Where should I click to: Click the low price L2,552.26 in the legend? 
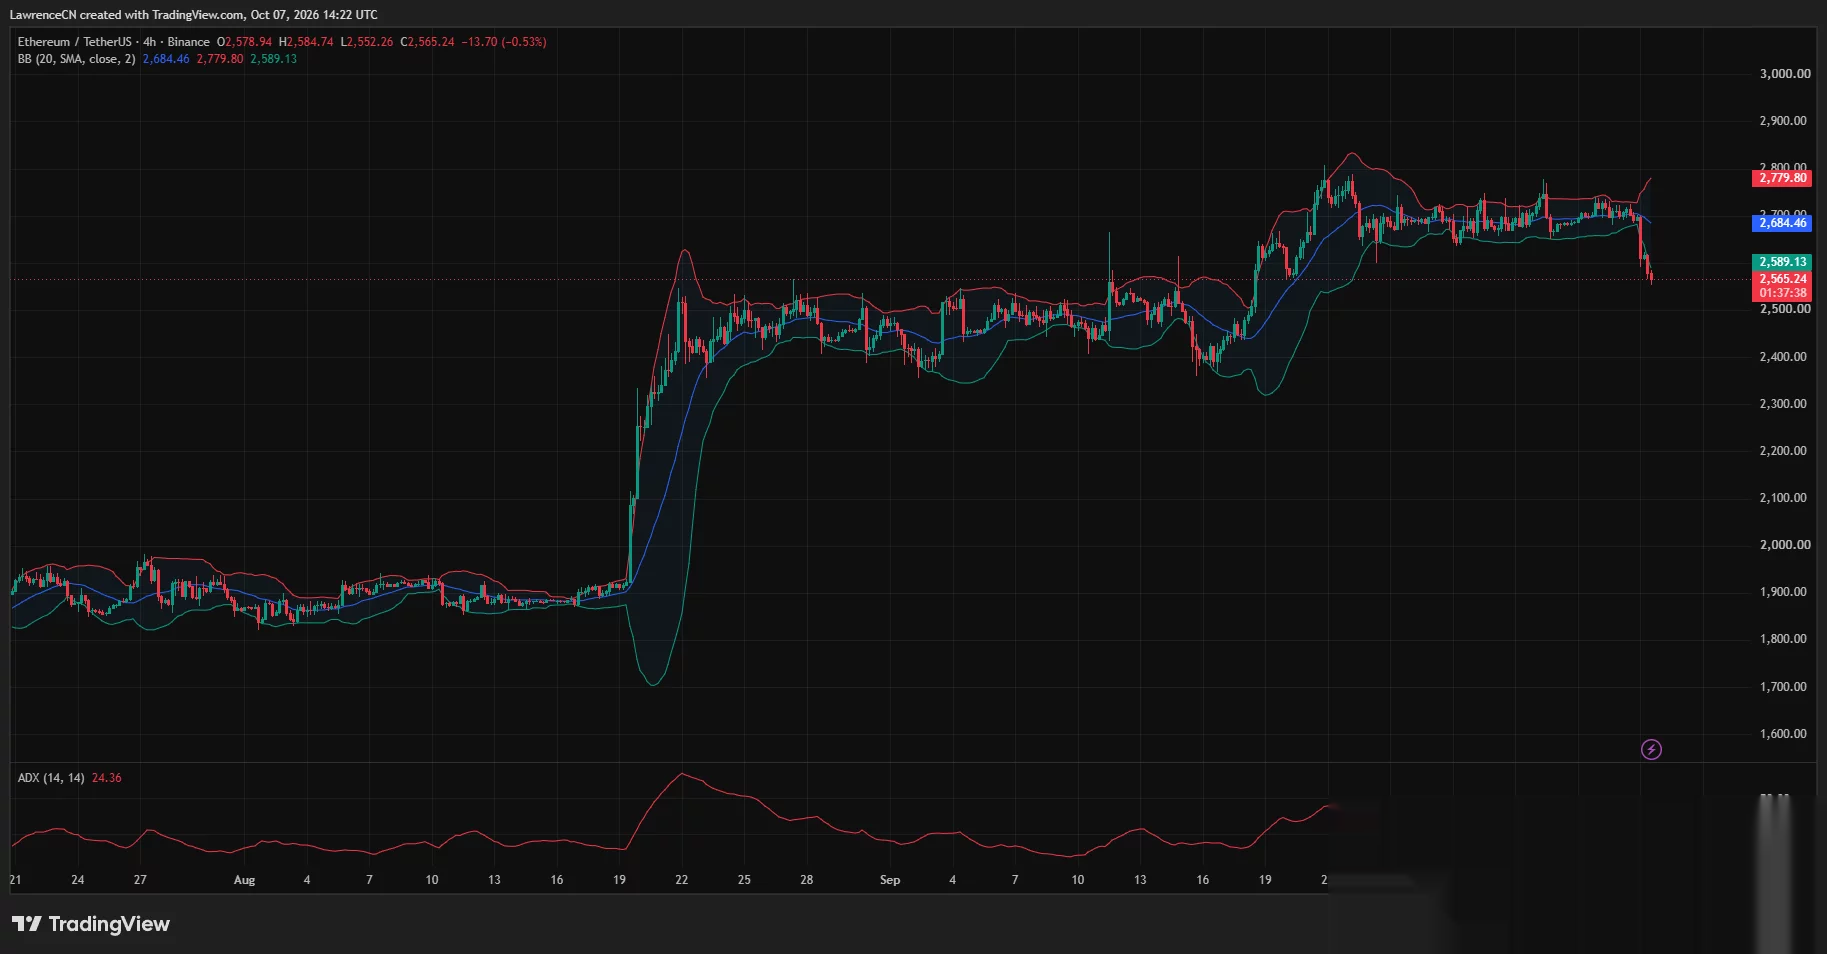pos(367,42)
